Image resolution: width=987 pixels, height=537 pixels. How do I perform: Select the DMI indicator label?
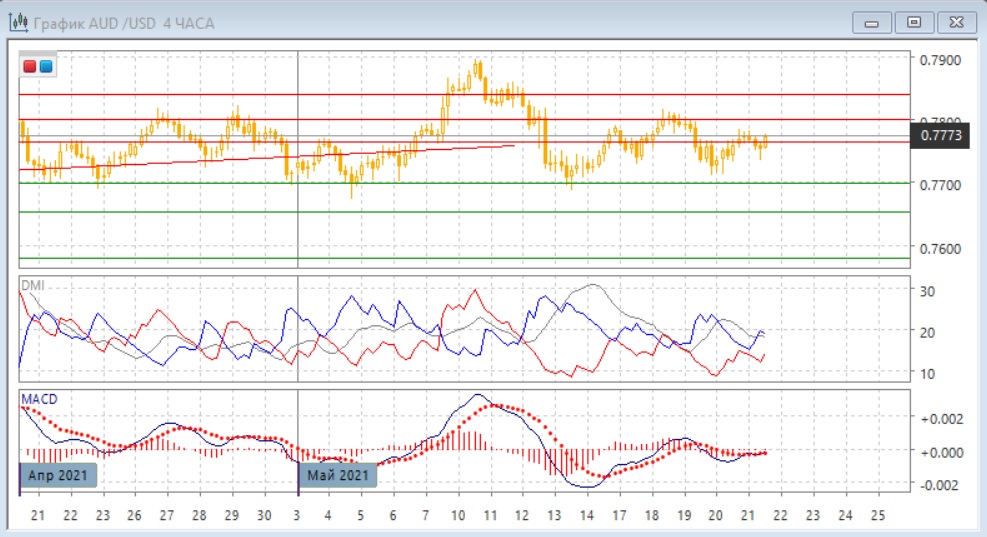(x=32, y=285)
